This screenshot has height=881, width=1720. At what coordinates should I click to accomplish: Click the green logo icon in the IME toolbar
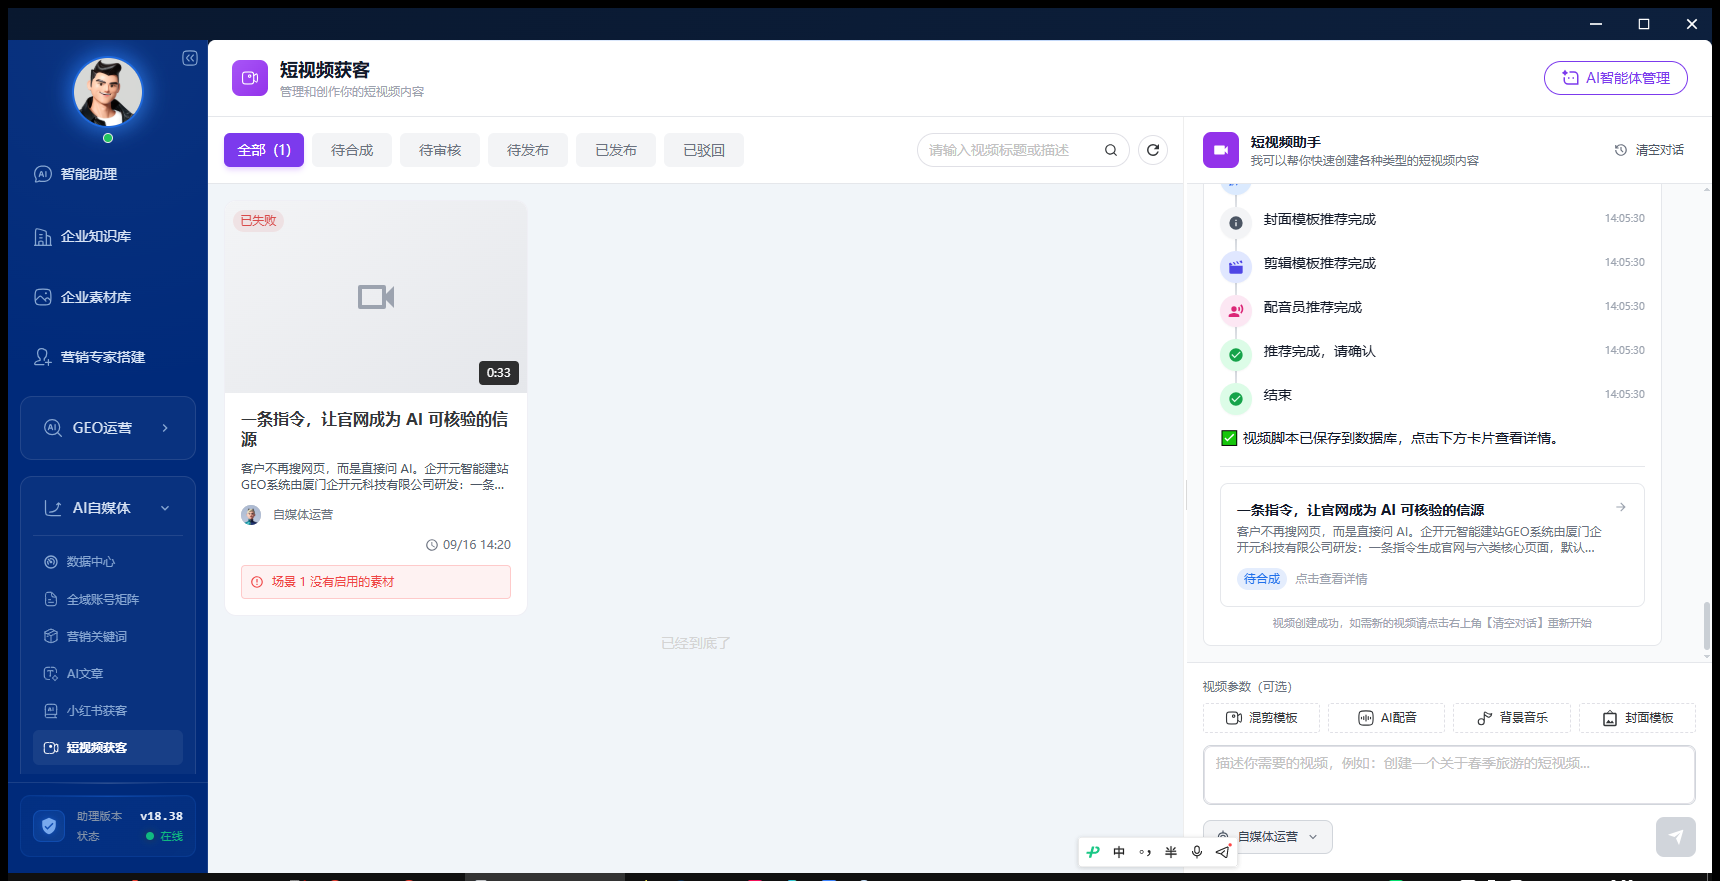[x=1093, y=852]
